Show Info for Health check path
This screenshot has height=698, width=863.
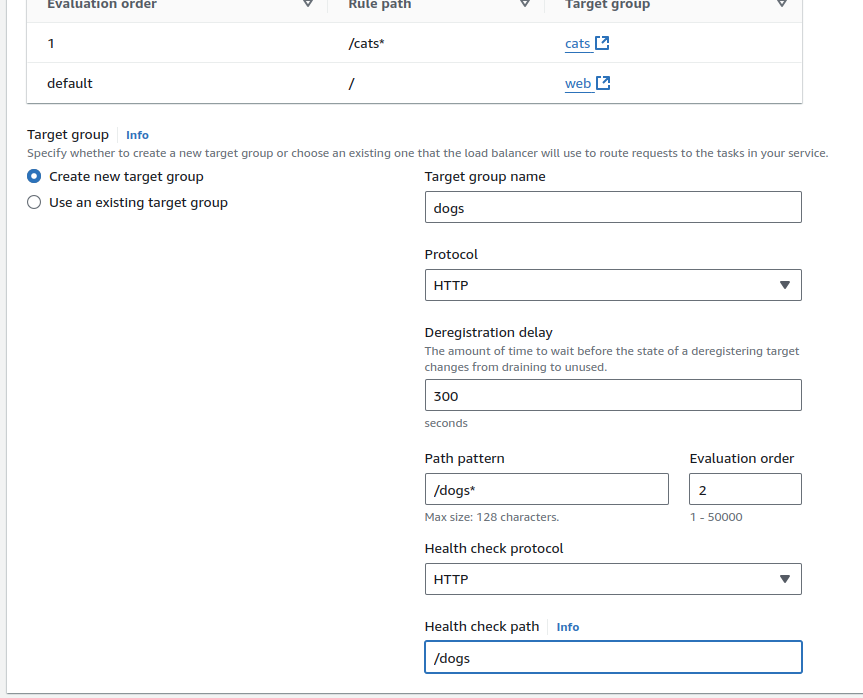[x=567, y=627]
